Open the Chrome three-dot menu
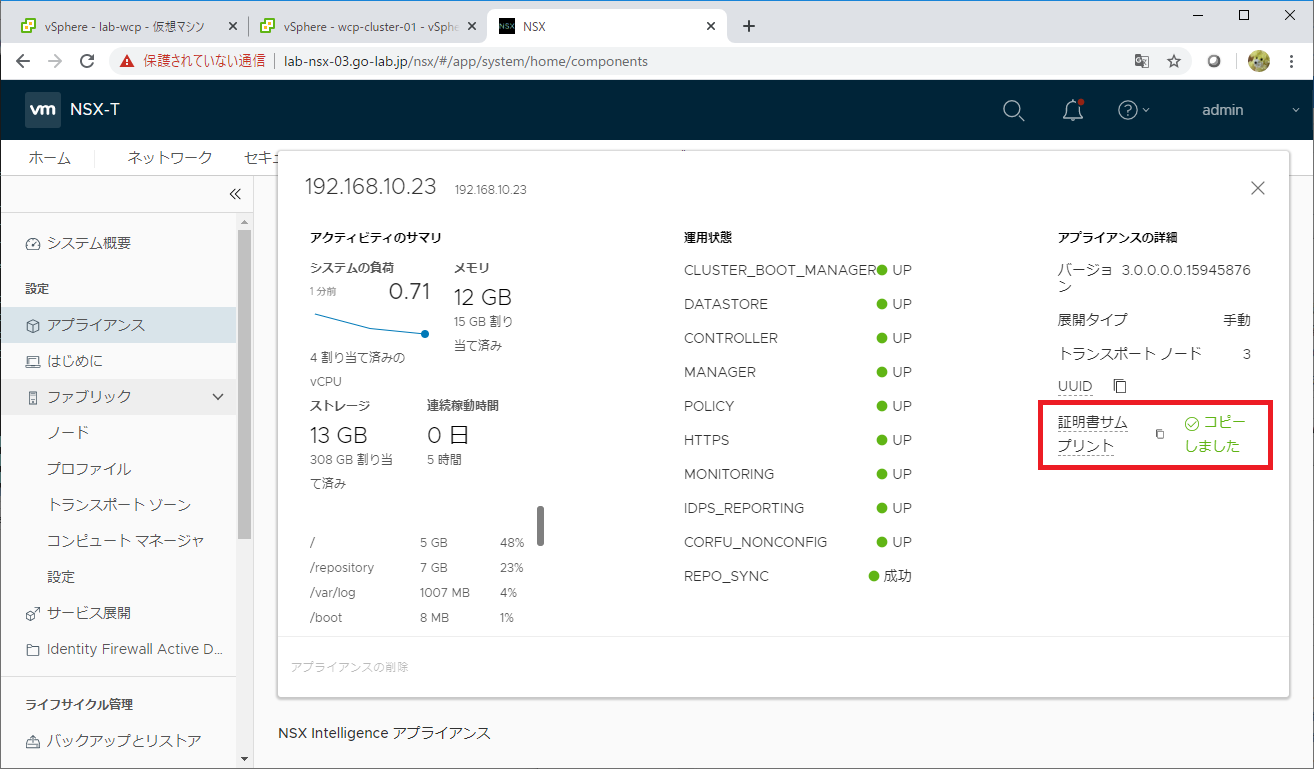Image resolution: width=1314 pixels, height=769 pixels. (1293, 61)
